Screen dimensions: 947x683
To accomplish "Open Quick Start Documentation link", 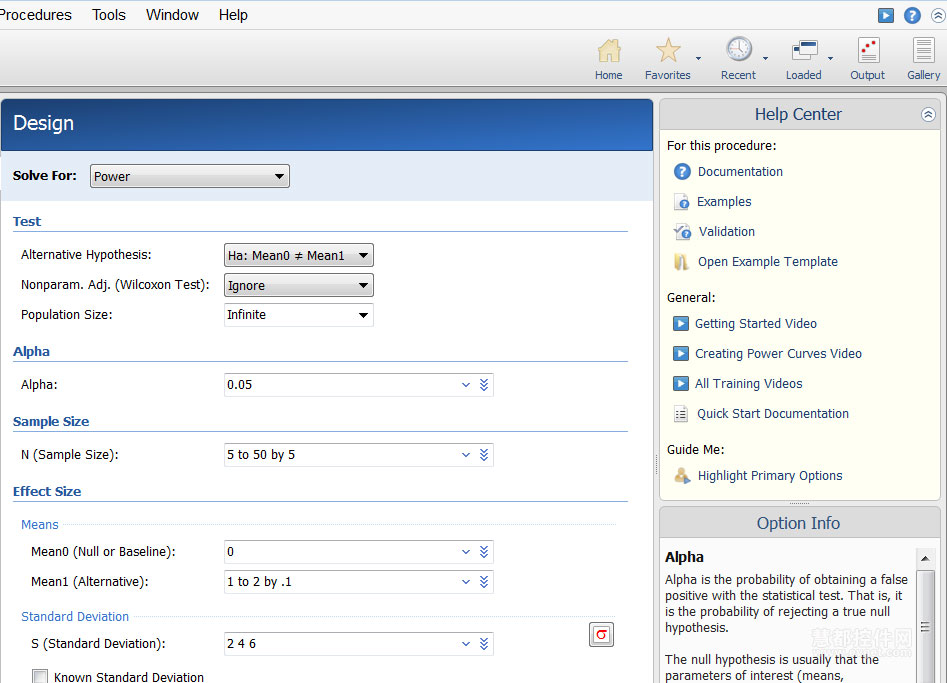I will [x=772, y=414].
